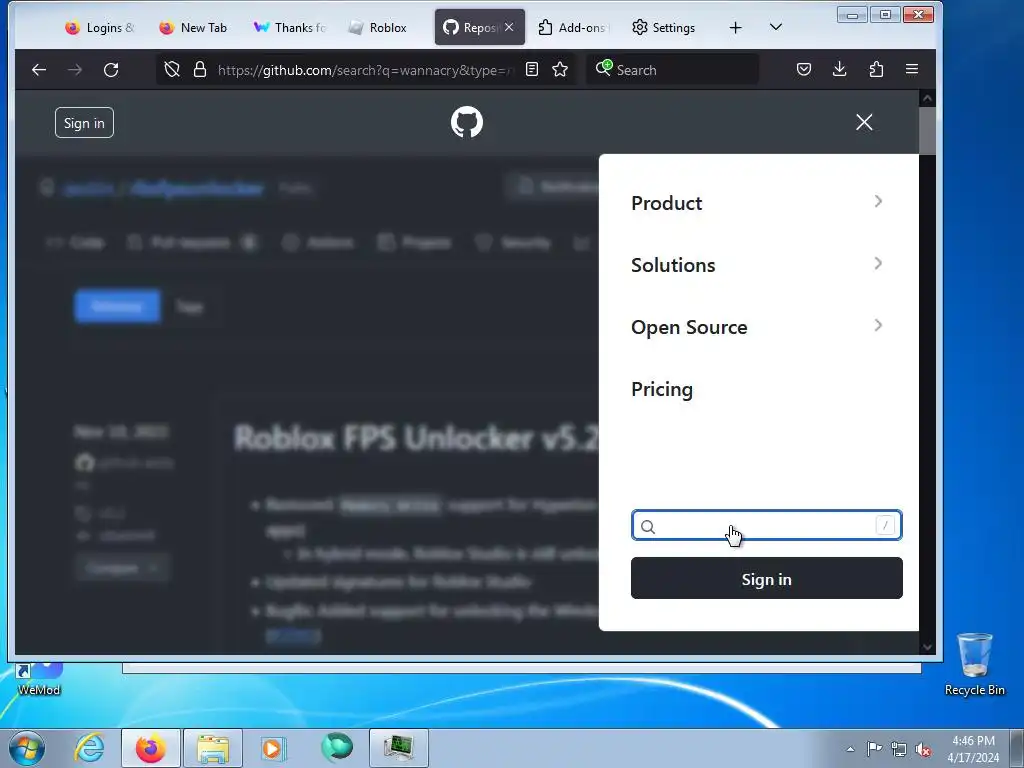Open tracking protection shield icon
Image resolution: width=1024 pixels, height=768 pixels.
tap(172, 69)
